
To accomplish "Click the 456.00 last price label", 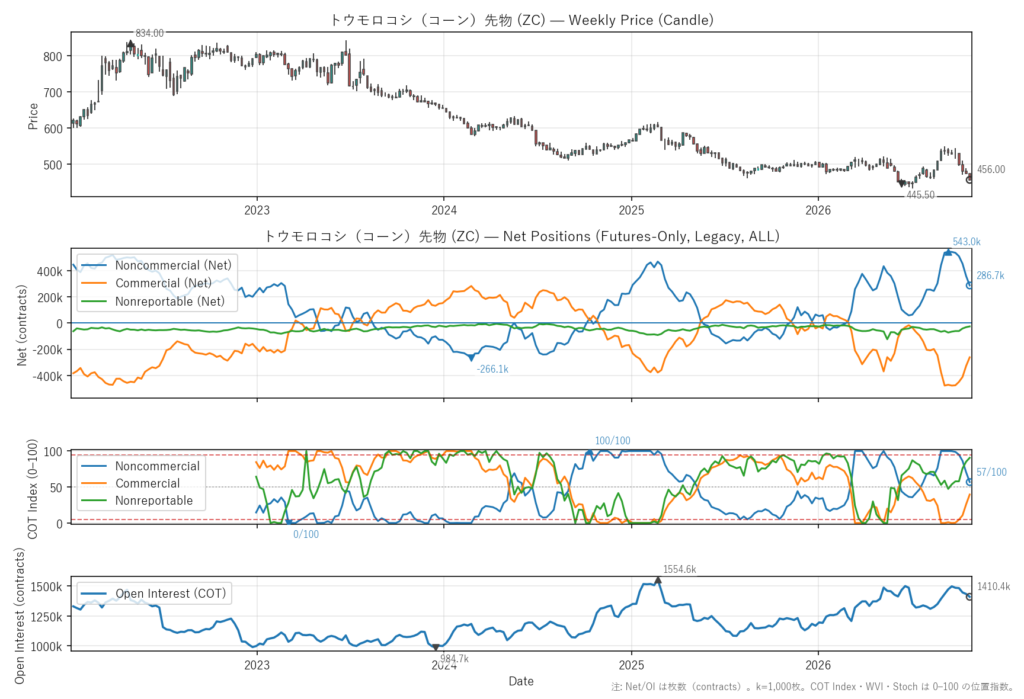I will 991,170.
